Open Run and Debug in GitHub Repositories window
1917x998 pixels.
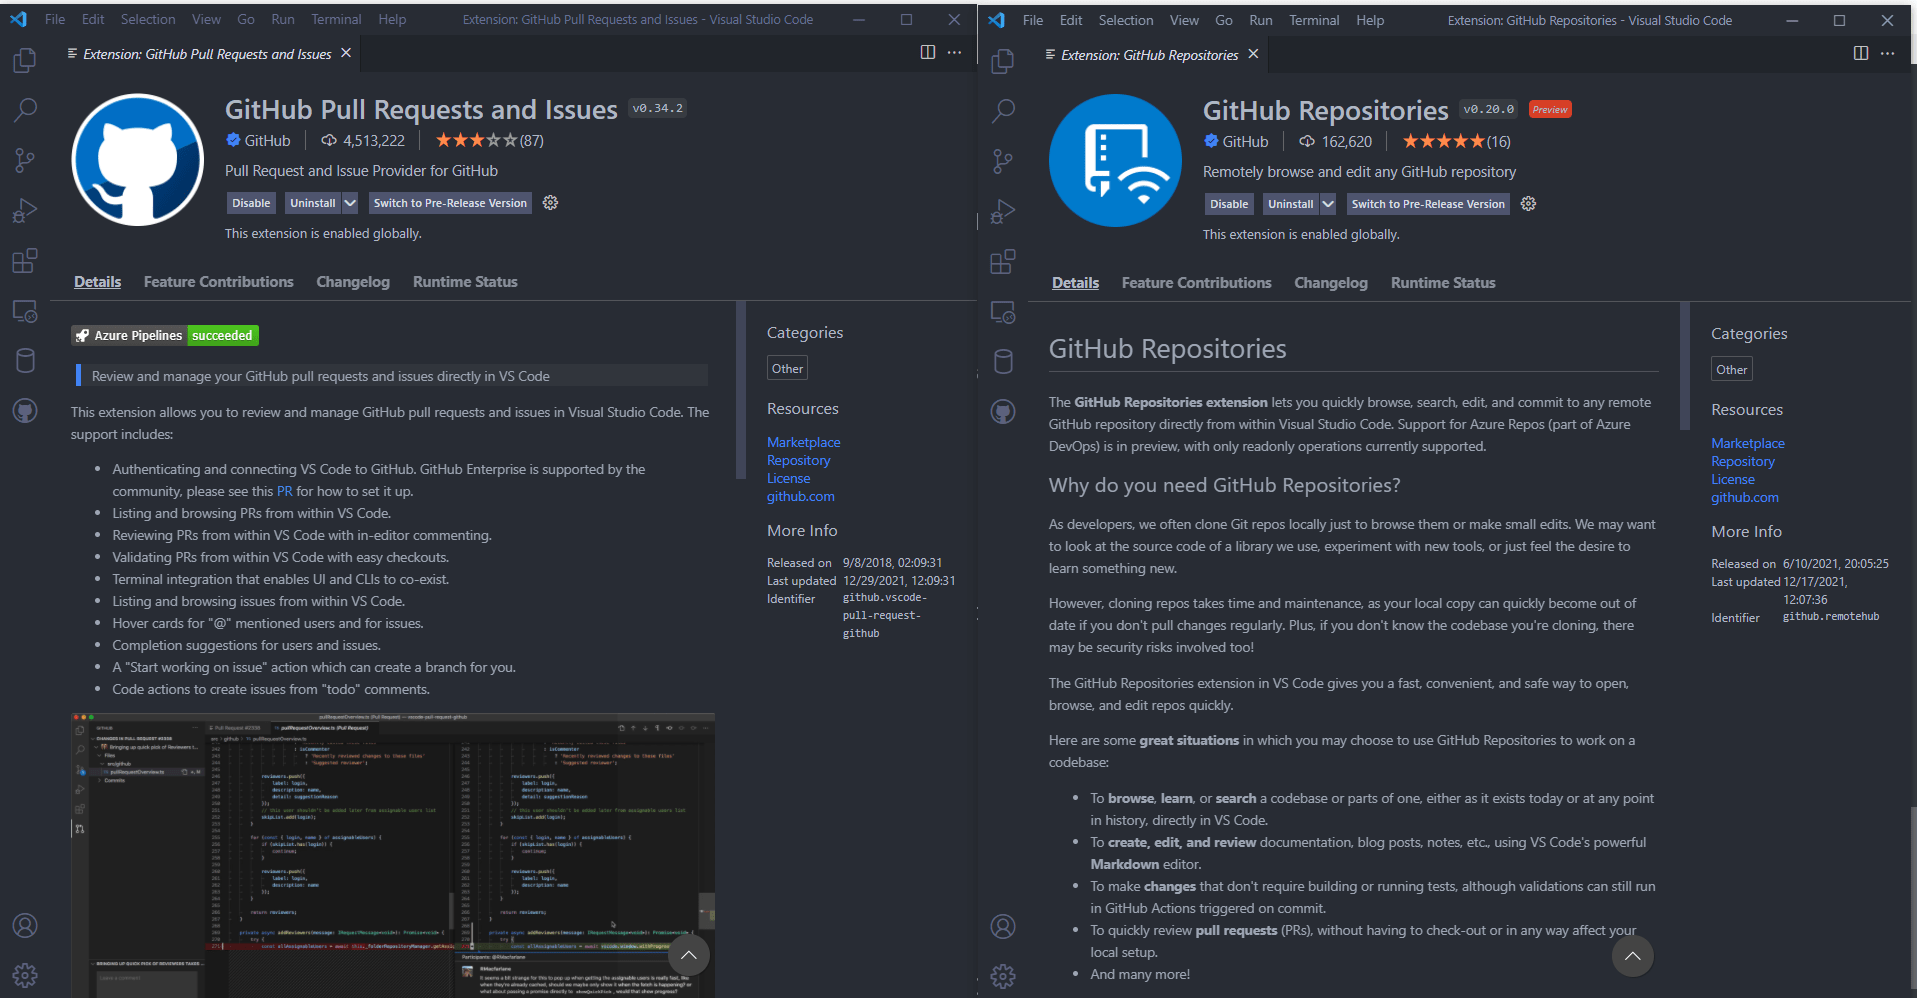pyautogui.click(x=1003, y=211)
